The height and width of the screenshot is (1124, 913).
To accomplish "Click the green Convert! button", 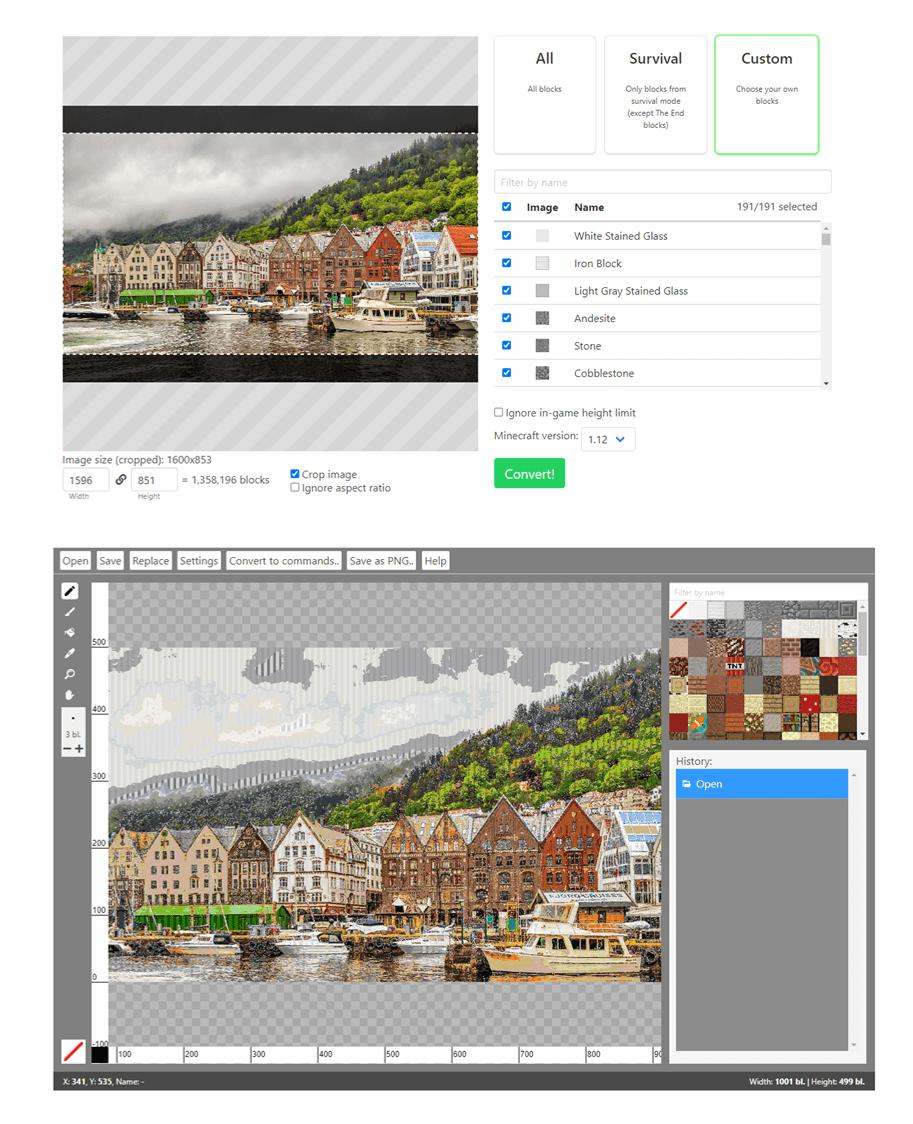I will click(x=530, y=473).
